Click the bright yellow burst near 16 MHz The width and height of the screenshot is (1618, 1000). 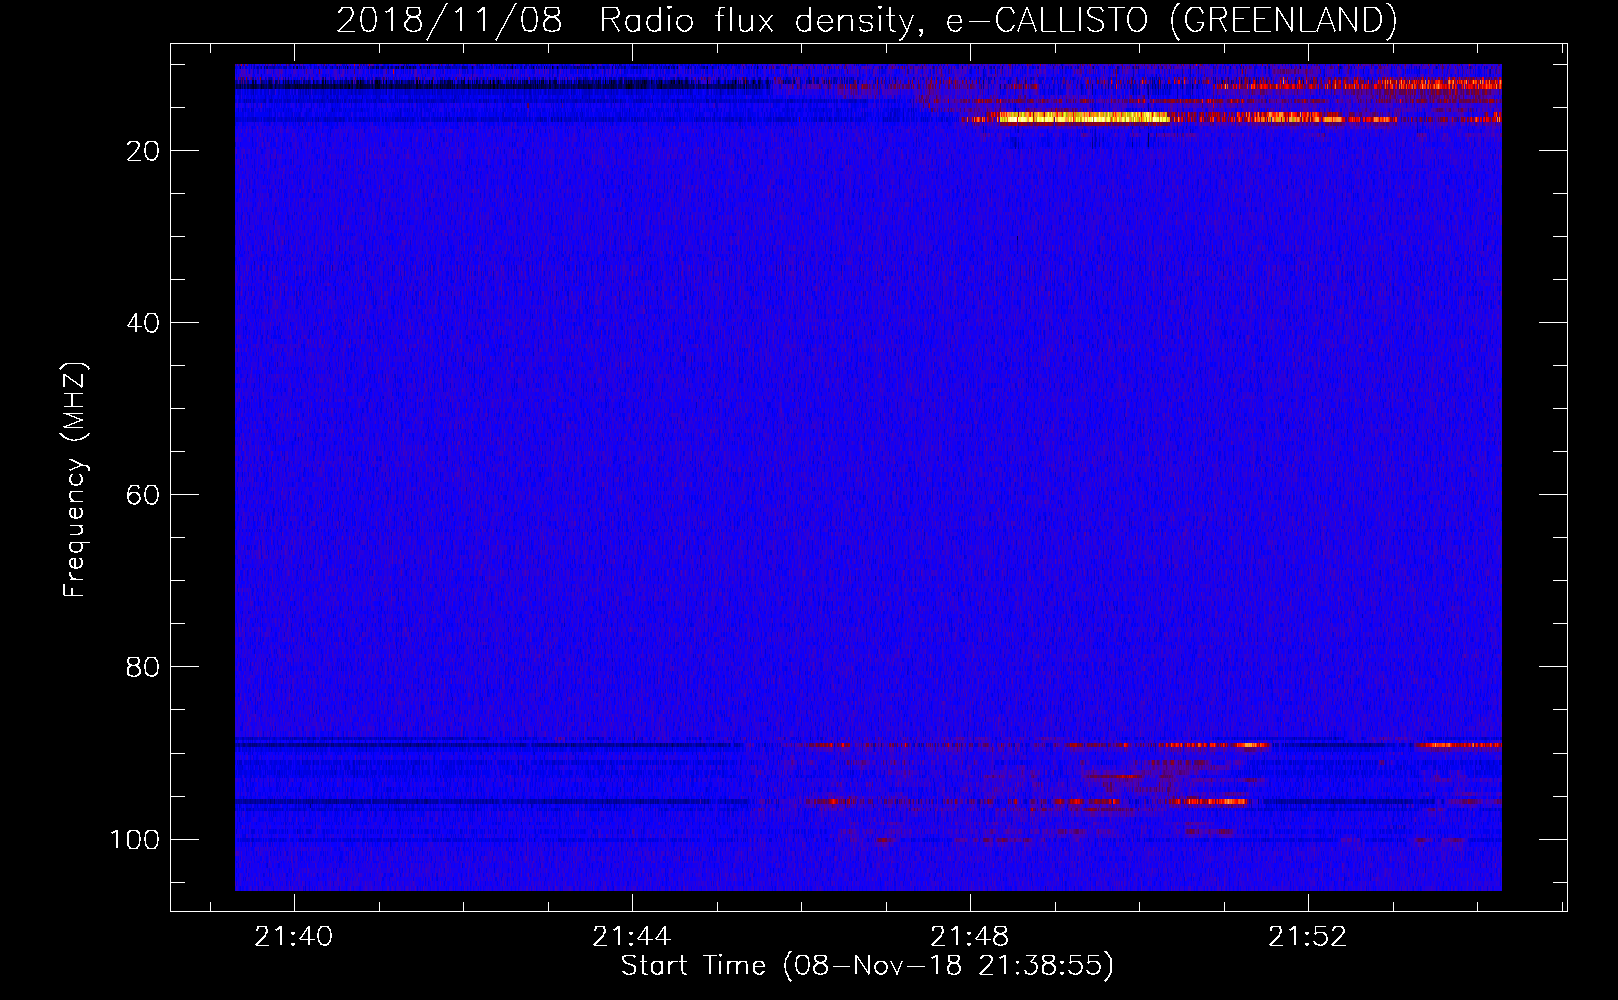[1083, 118]
